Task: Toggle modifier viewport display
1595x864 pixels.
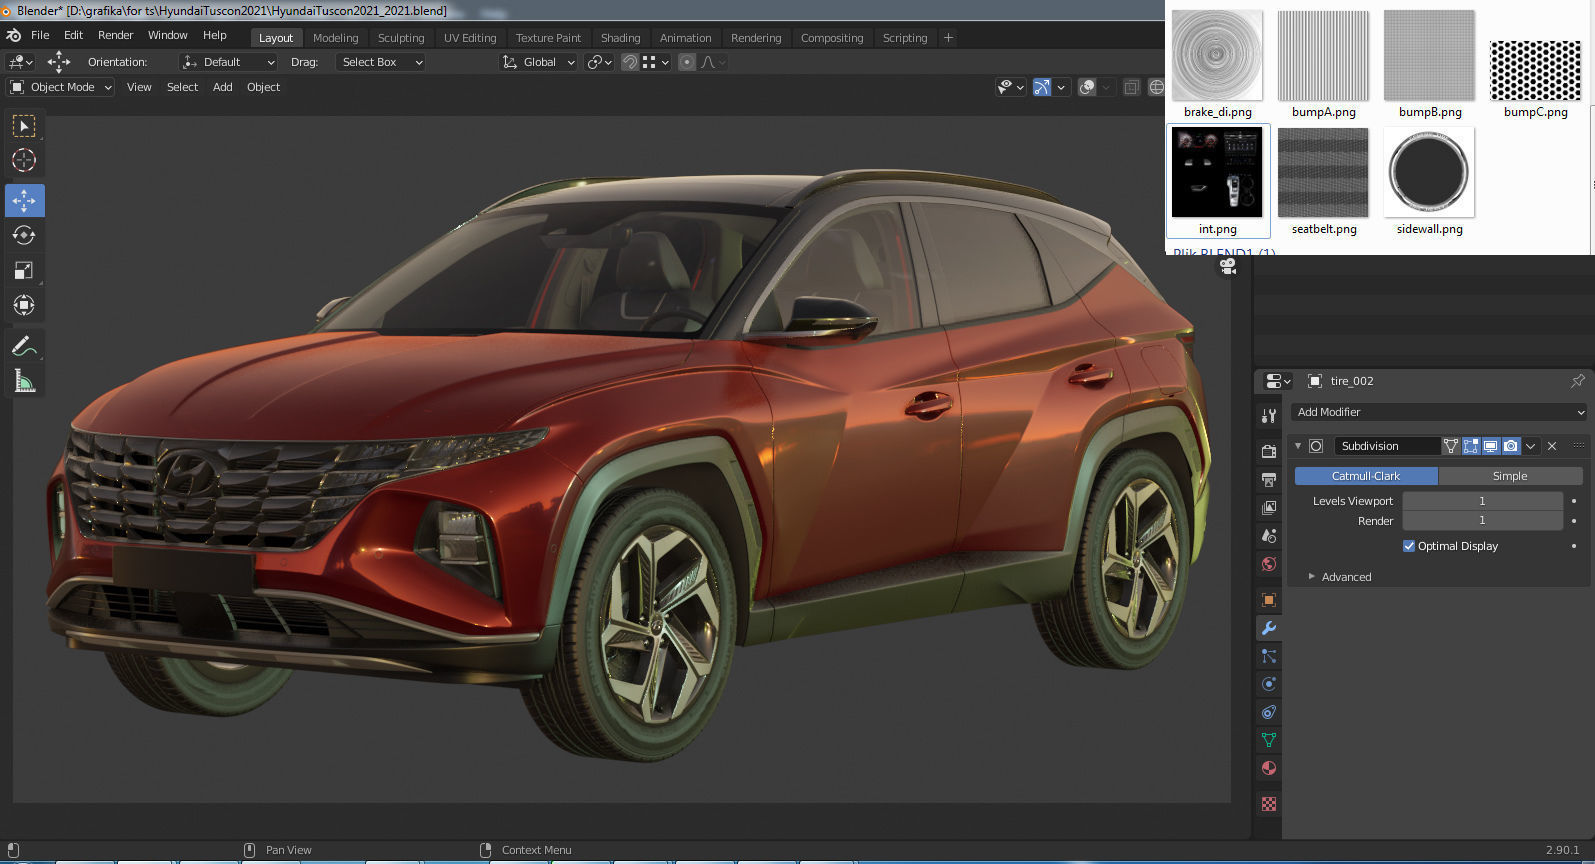Action: 1490,446
